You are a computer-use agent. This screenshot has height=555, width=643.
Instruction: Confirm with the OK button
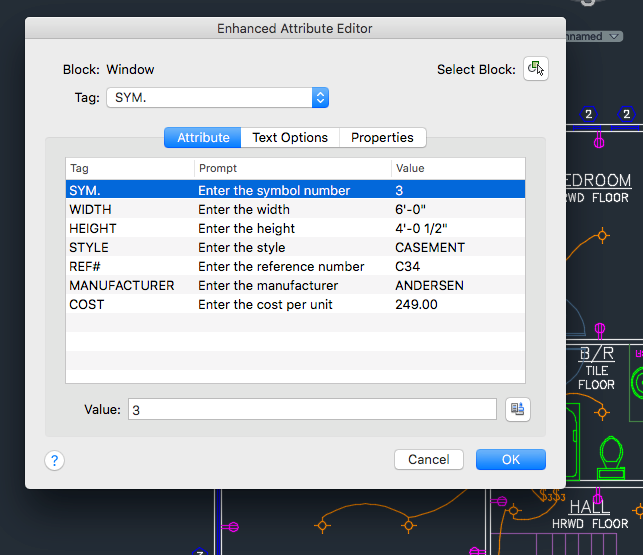click(x=511, y=459)
